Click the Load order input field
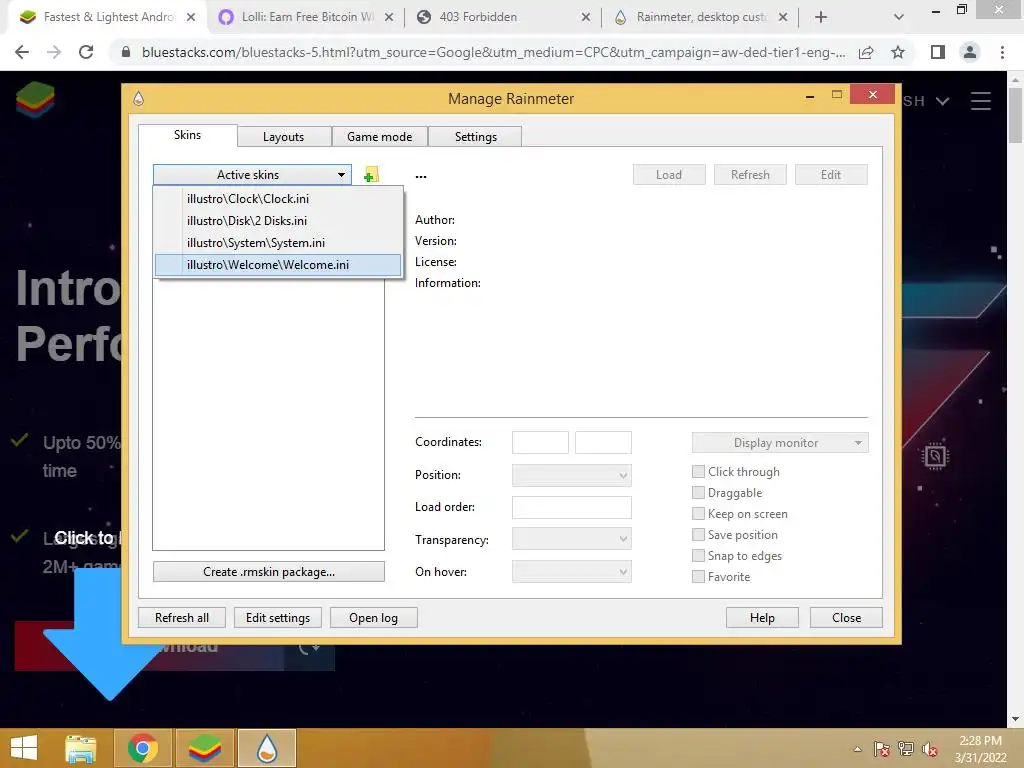Viewport: 1024px width, 768px height. [x=571, y=507]
